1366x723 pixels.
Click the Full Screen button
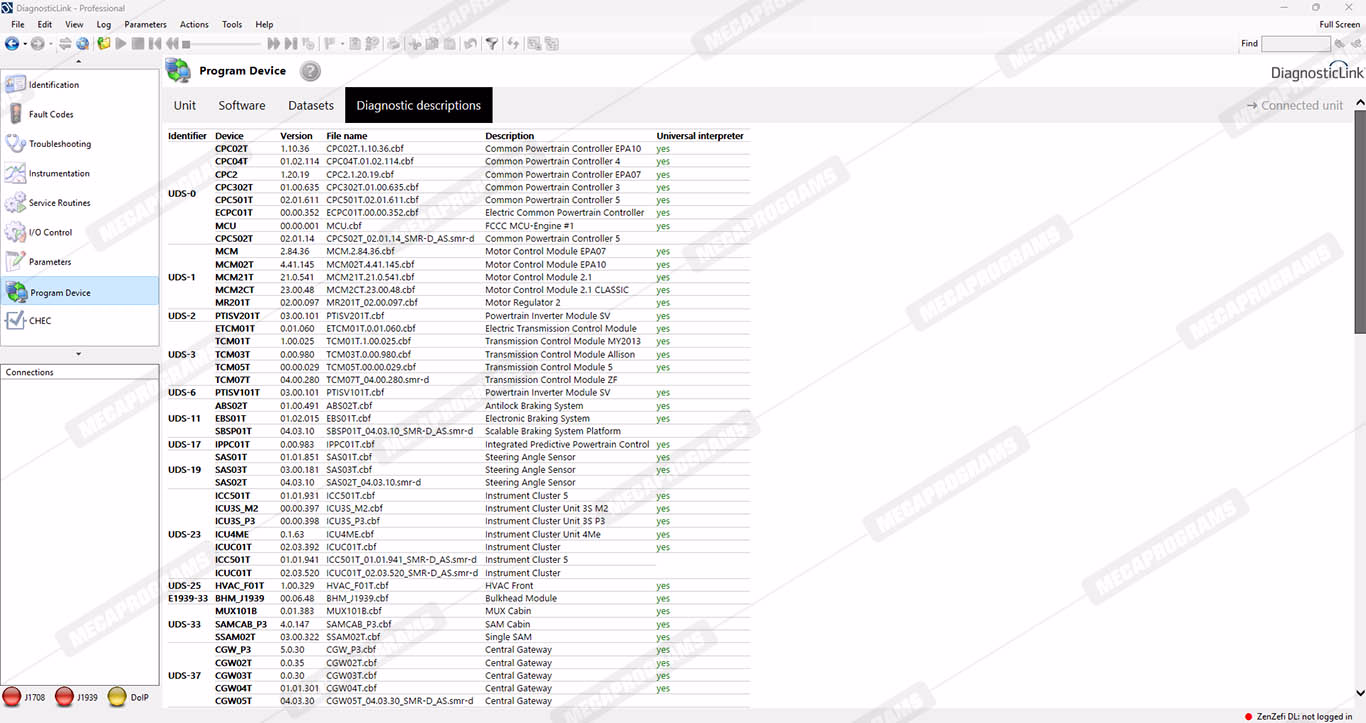click(1339, 24)
